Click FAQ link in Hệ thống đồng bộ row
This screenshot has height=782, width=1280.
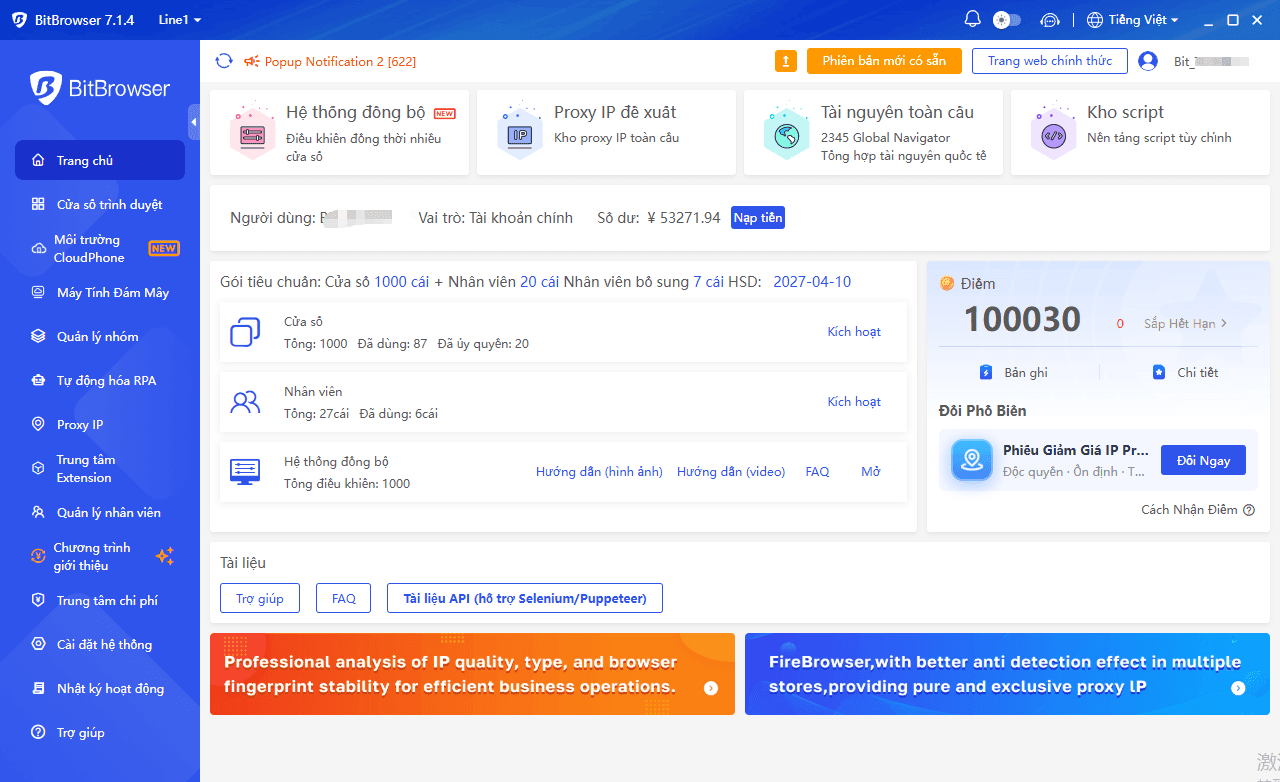817,472
